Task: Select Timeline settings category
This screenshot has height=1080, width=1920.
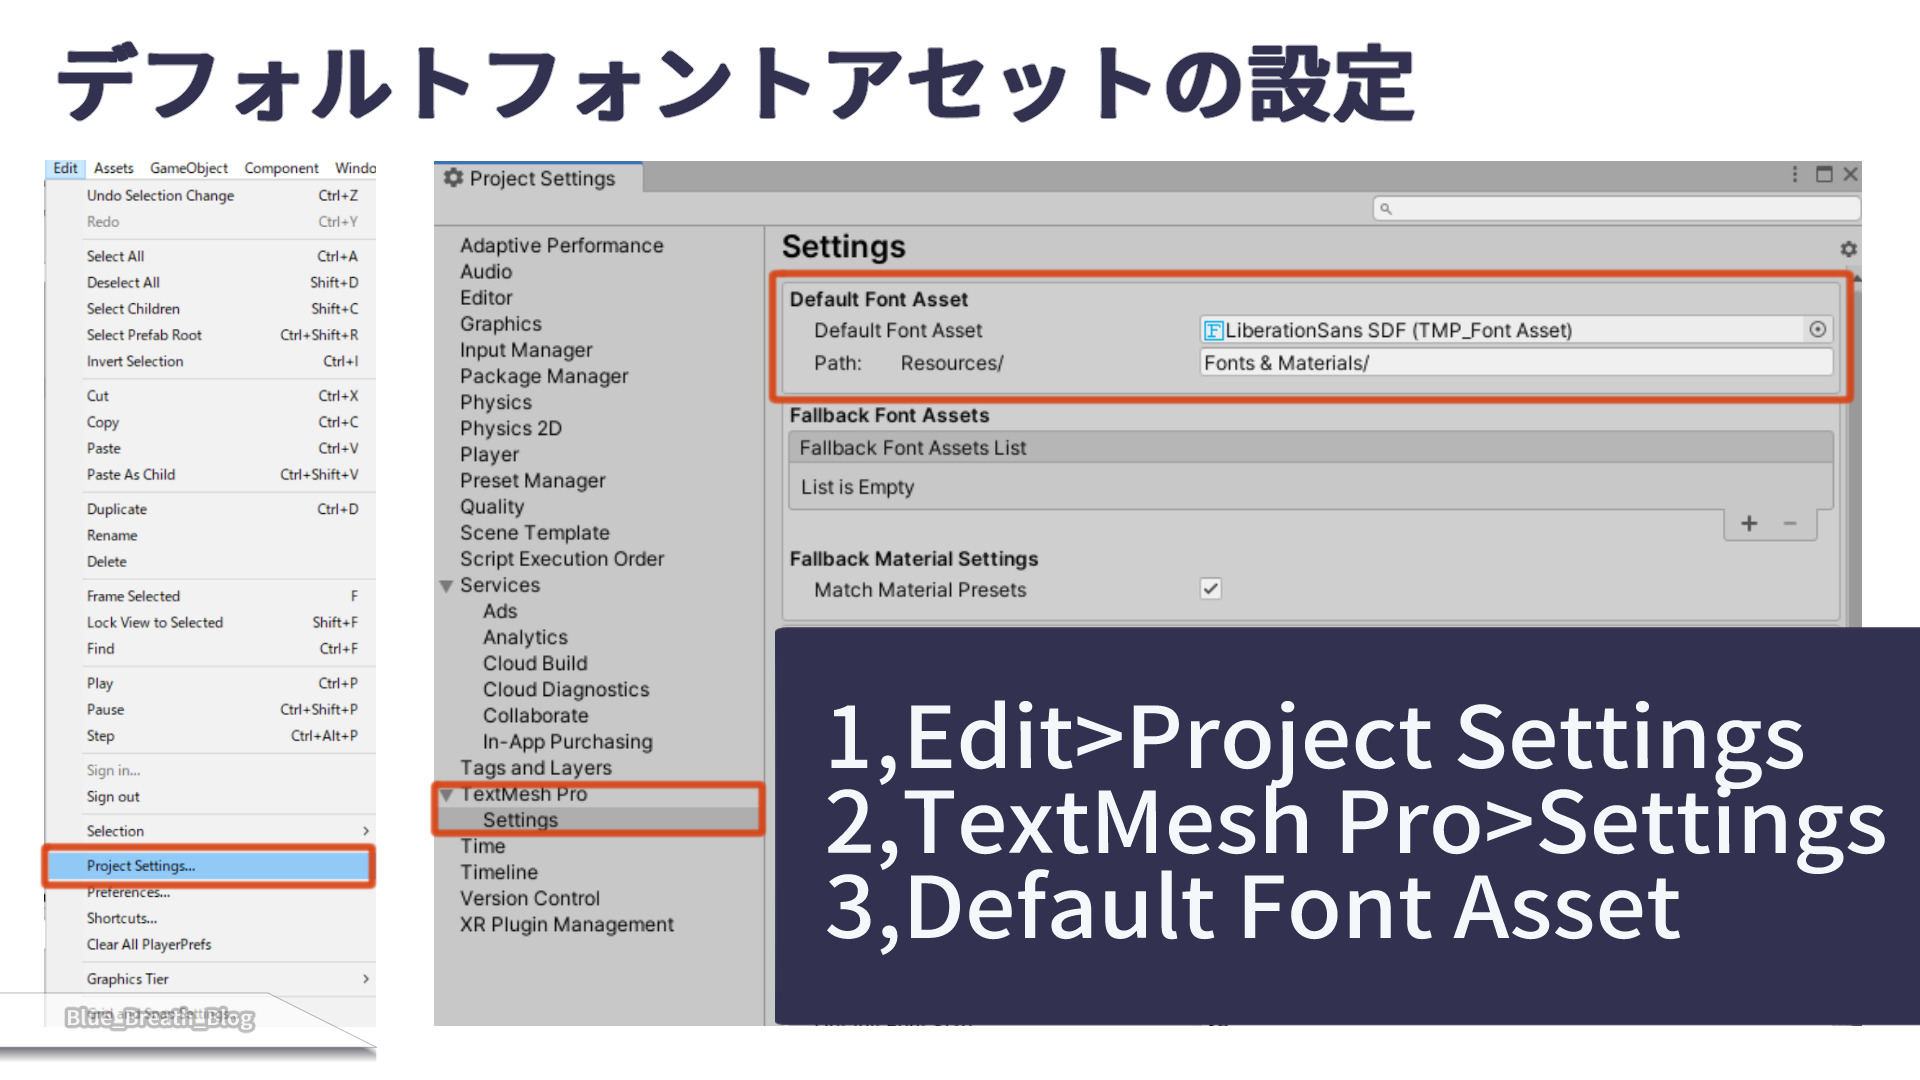Action: 498,872
